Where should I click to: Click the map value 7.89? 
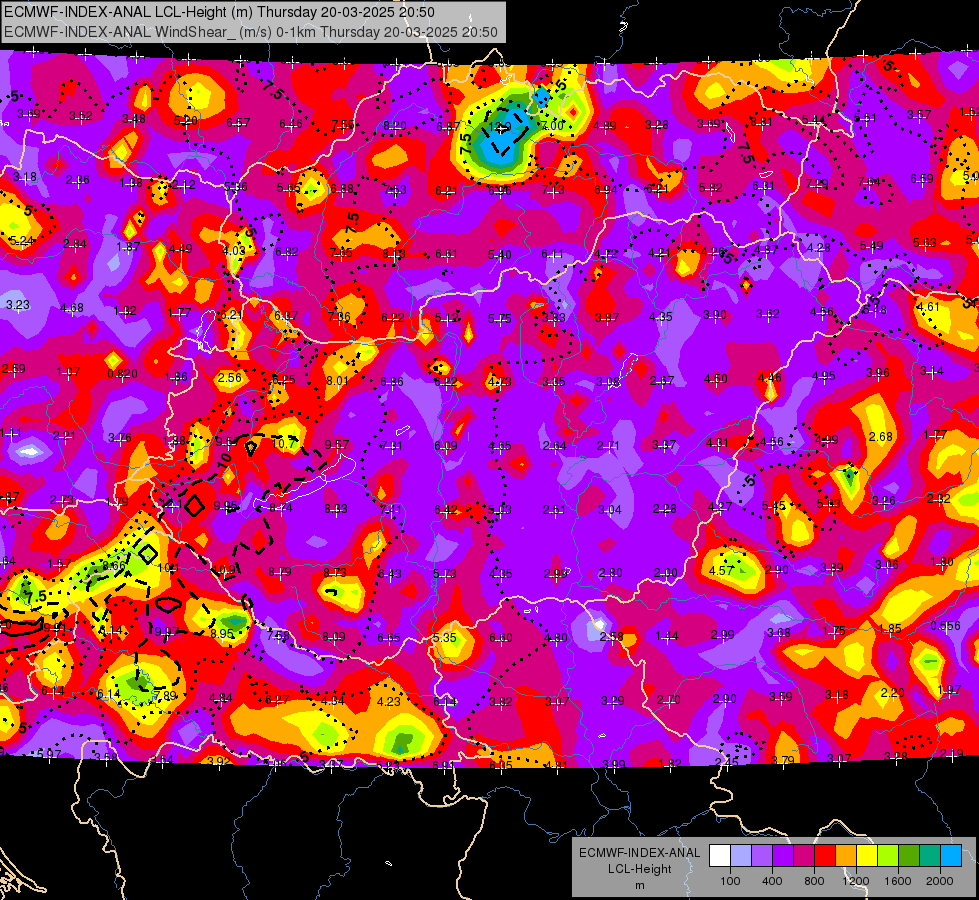pyautogui.click(x=165, y=695)
